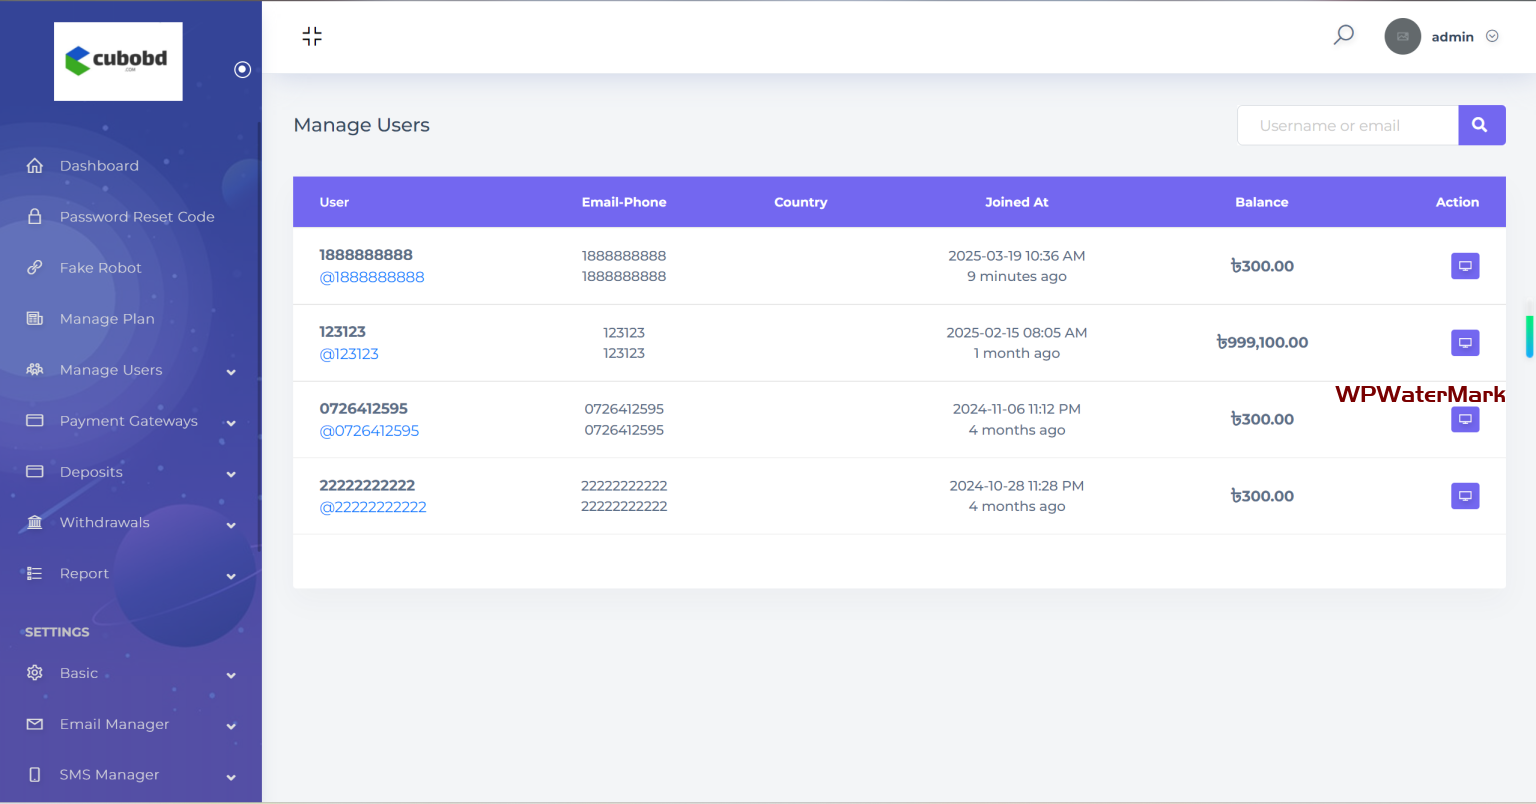Click the admin avatar image
This screenshot has width=1536, height=804.
pos(1402,37)
